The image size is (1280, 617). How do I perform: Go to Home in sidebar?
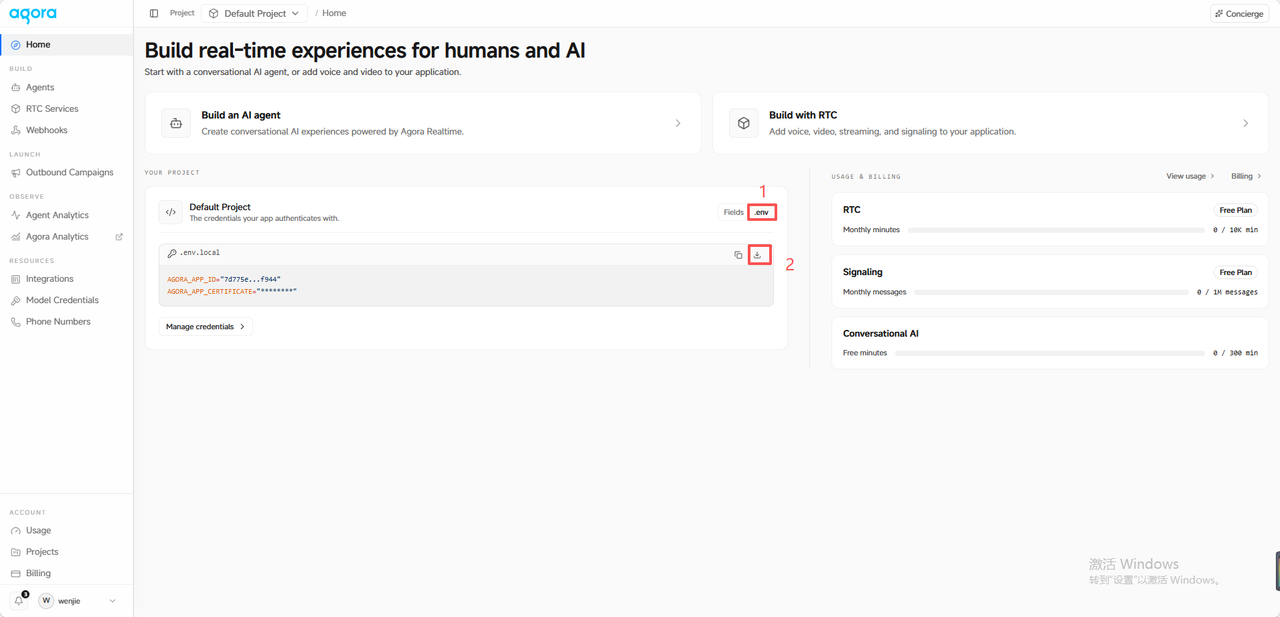pos(66,45)
